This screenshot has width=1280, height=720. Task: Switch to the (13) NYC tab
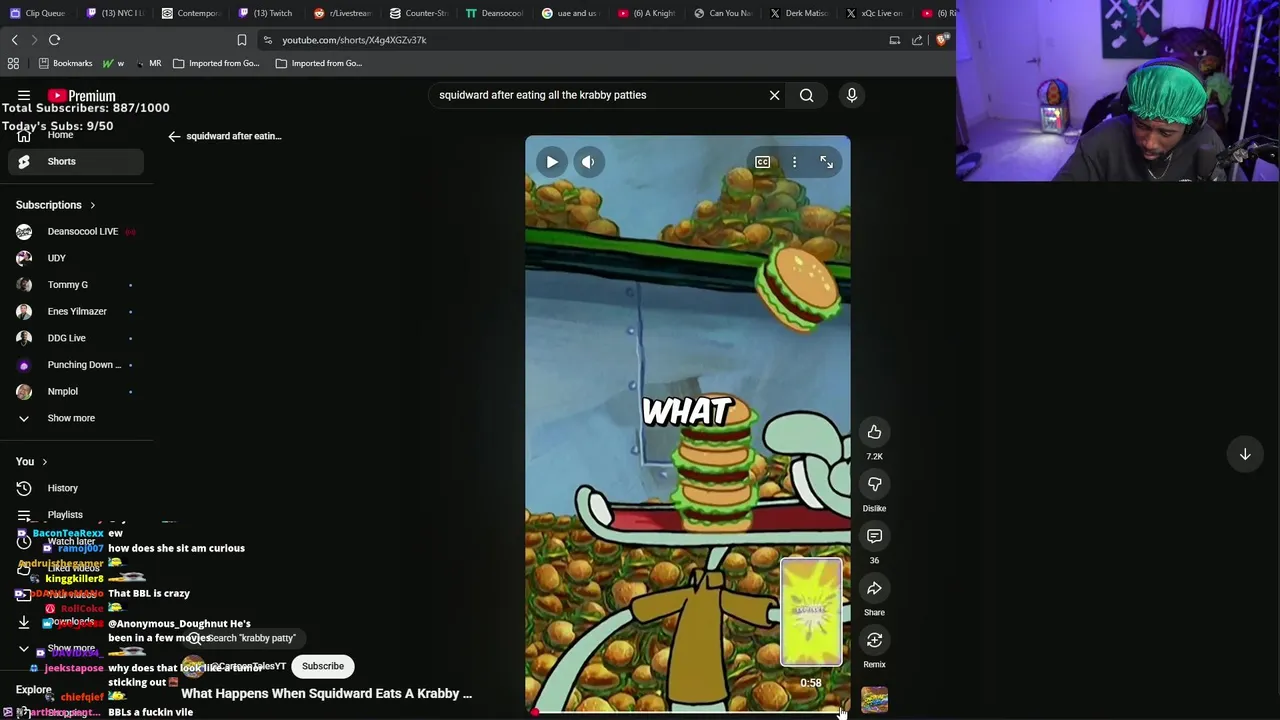coord(115,13)
